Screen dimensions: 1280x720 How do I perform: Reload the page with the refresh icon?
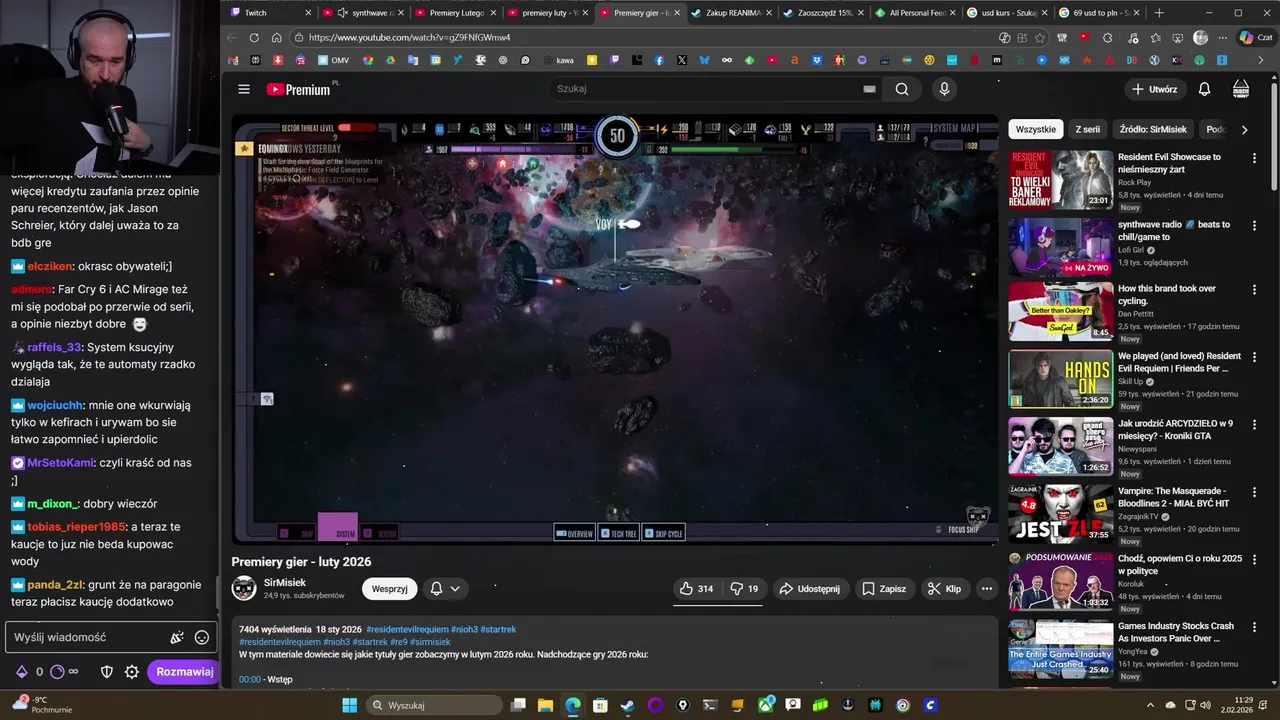coord(254,38)
